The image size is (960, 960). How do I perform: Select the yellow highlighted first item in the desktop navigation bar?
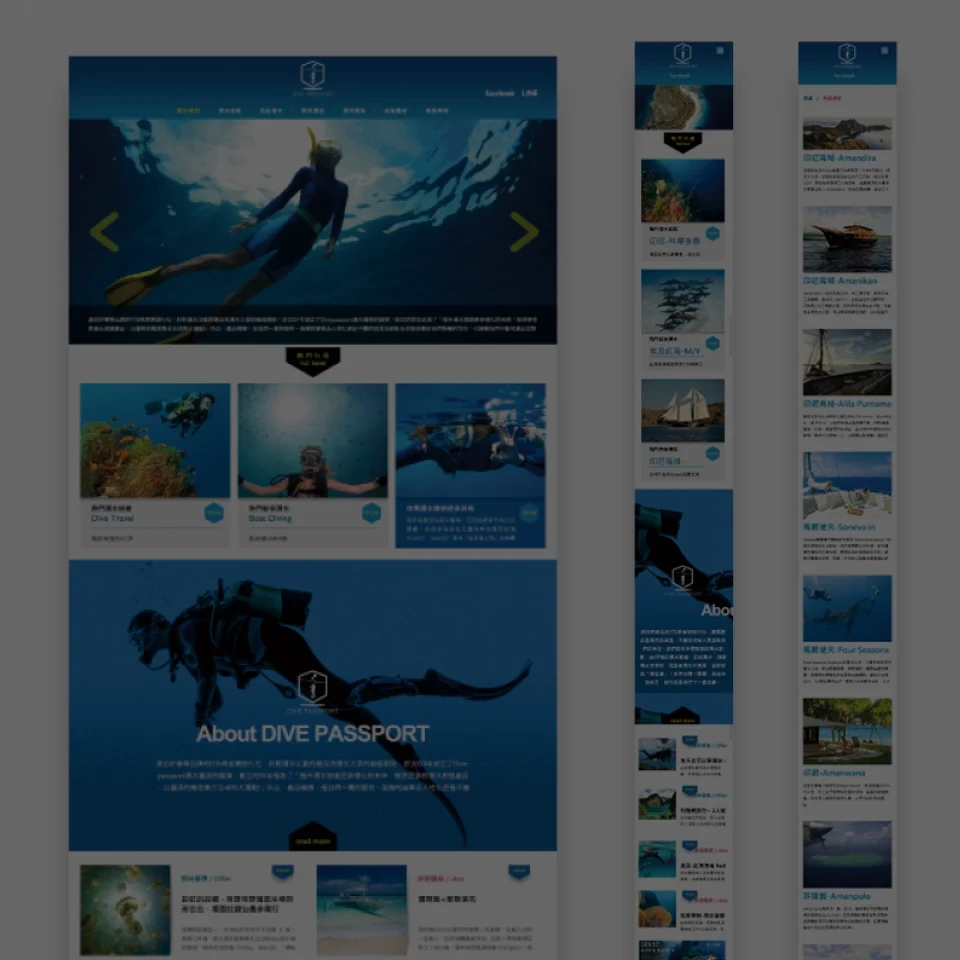(x=188, y=111)
